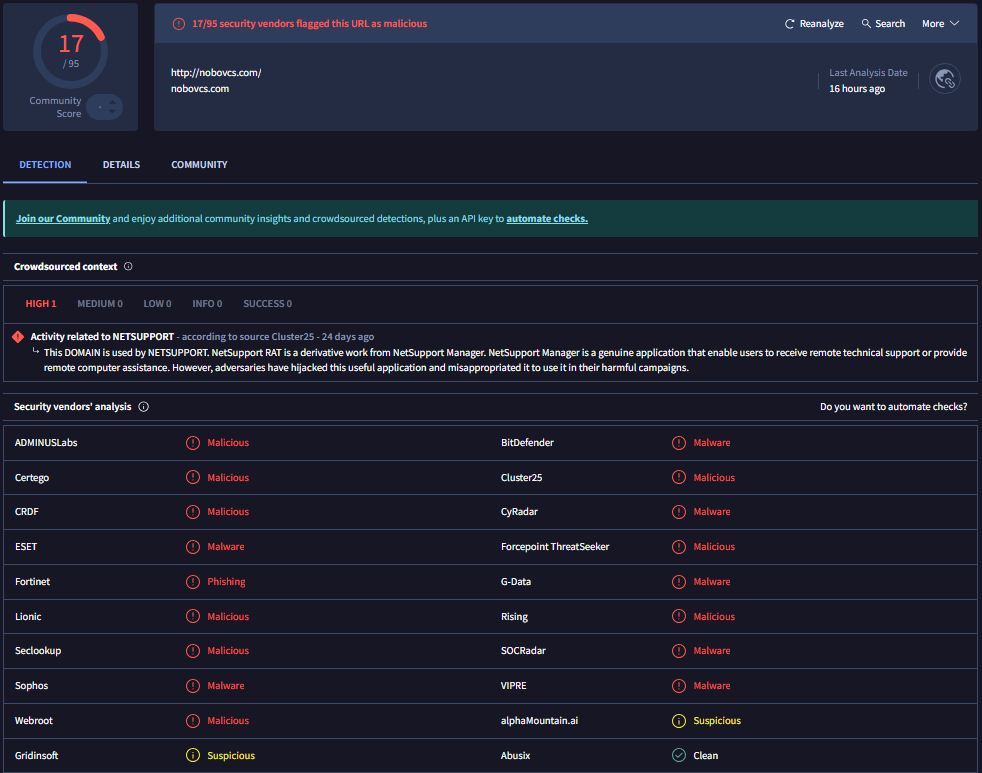The height and width of the screenshot is (773, 982).
Task: Switch to the DETECTION tab
Action: tap(45, 165)
